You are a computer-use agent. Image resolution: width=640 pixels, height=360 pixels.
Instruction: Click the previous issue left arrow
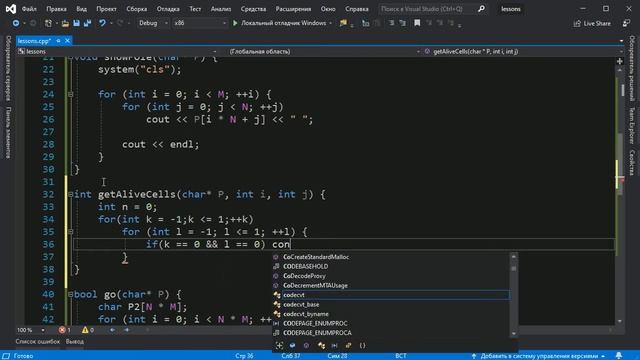click(112, 330)
